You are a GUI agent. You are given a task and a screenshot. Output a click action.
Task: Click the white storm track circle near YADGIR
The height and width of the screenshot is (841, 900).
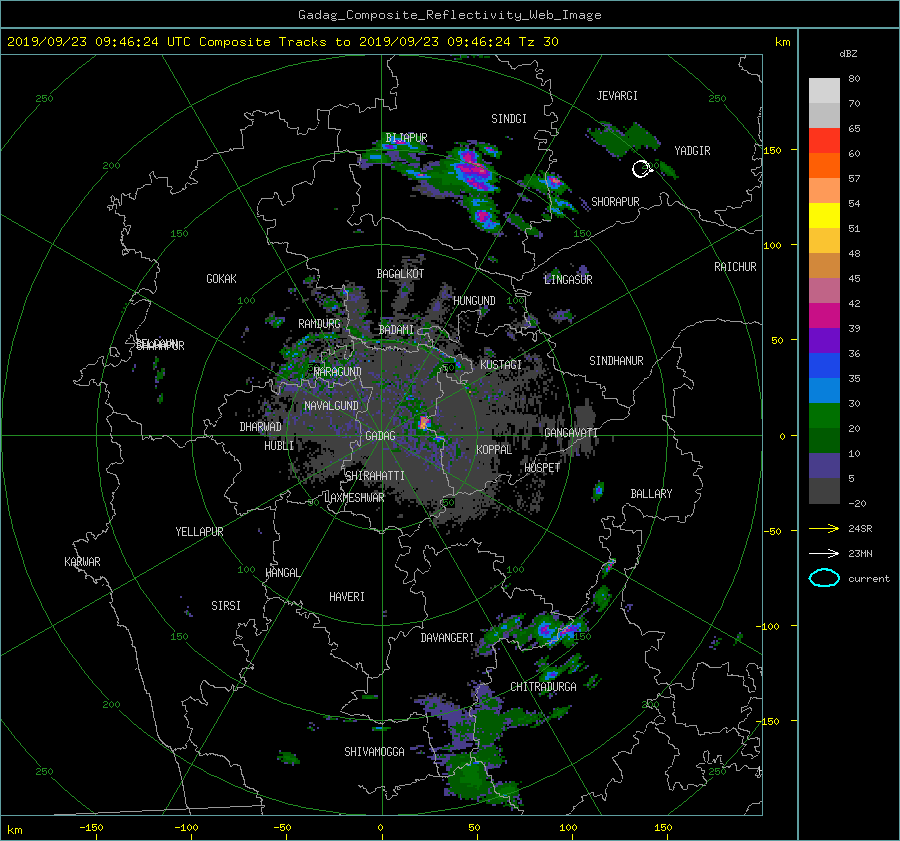pyautogui.click(x=641, y=169)
